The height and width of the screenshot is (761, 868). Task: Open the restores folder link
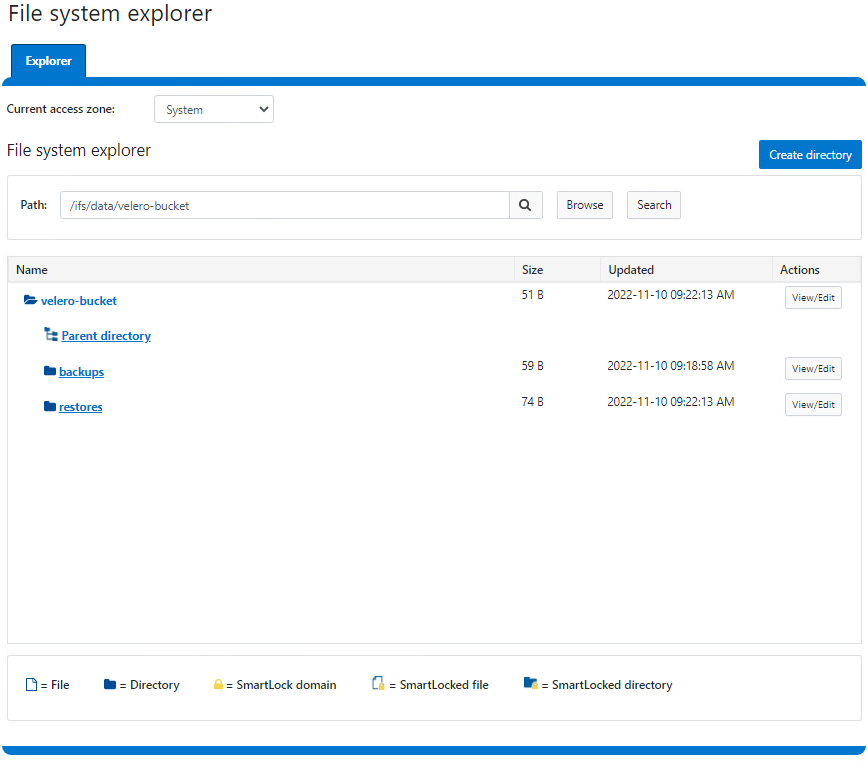[80, 406]
